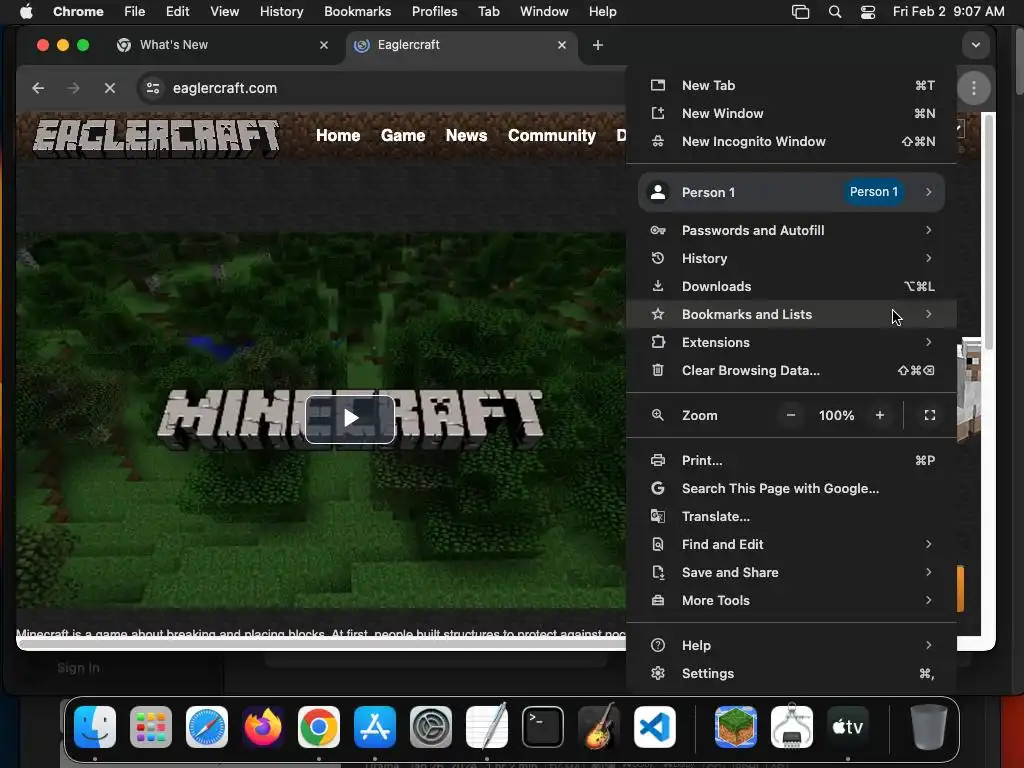Choose Search This Page with Google
Image resolution: width=1024 pixels, height=768 pixels.
coord(791,488)
